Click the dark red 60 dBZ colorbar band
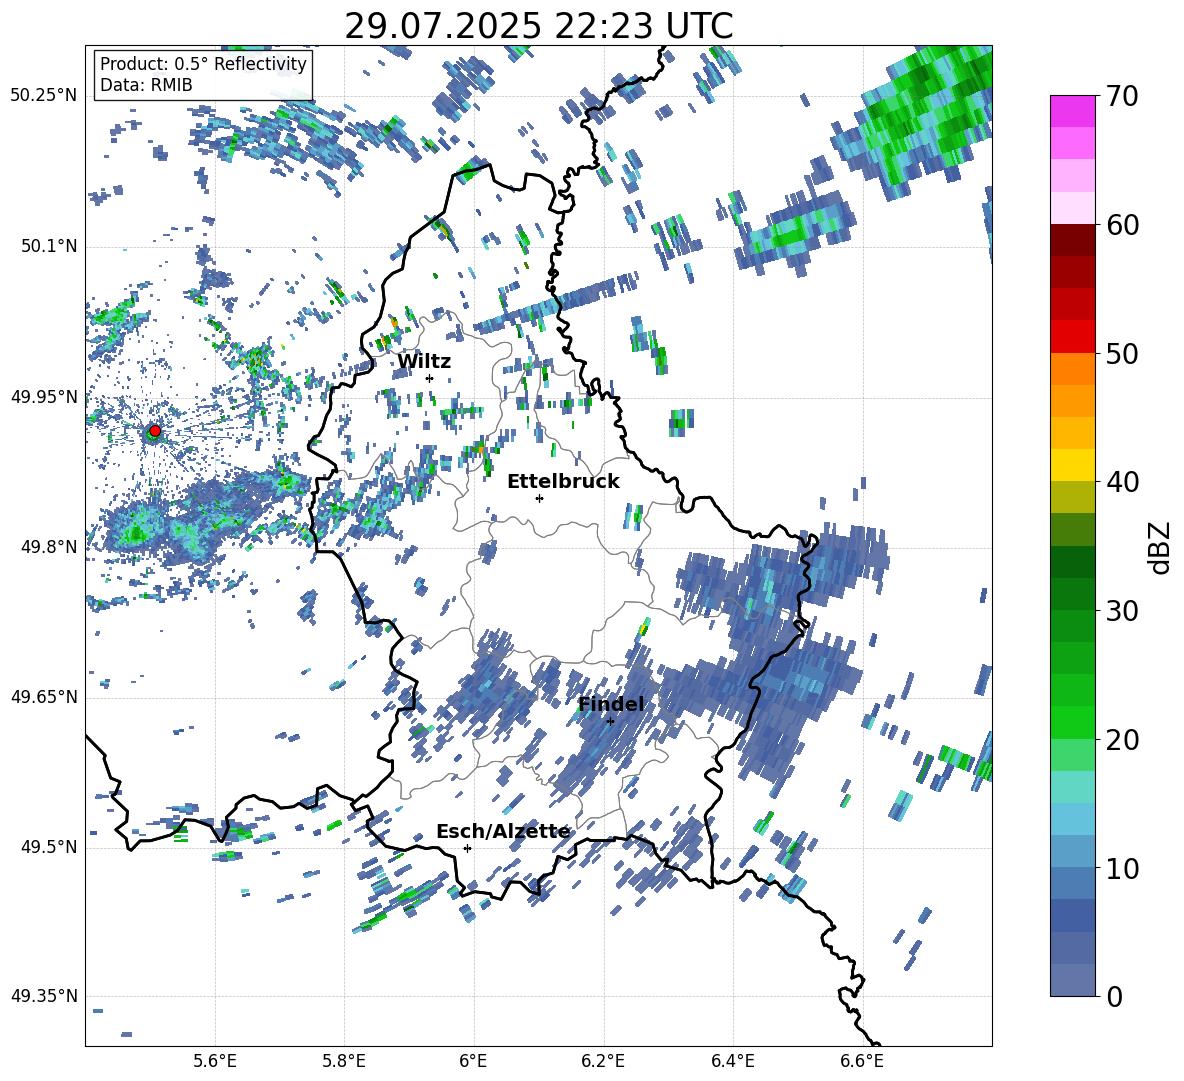Screen dimensions: 1184x1081 click(x=1072, y=240)
